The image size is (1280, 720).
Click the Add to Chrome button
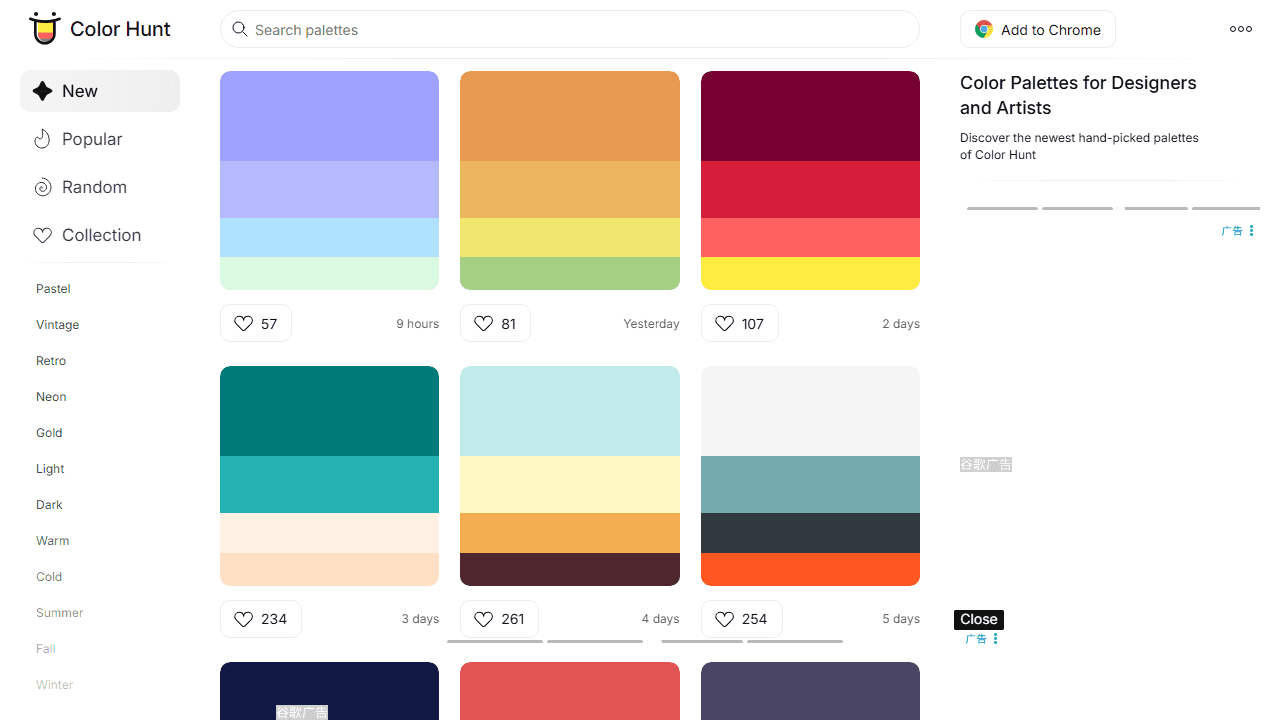click(1037, 30)
